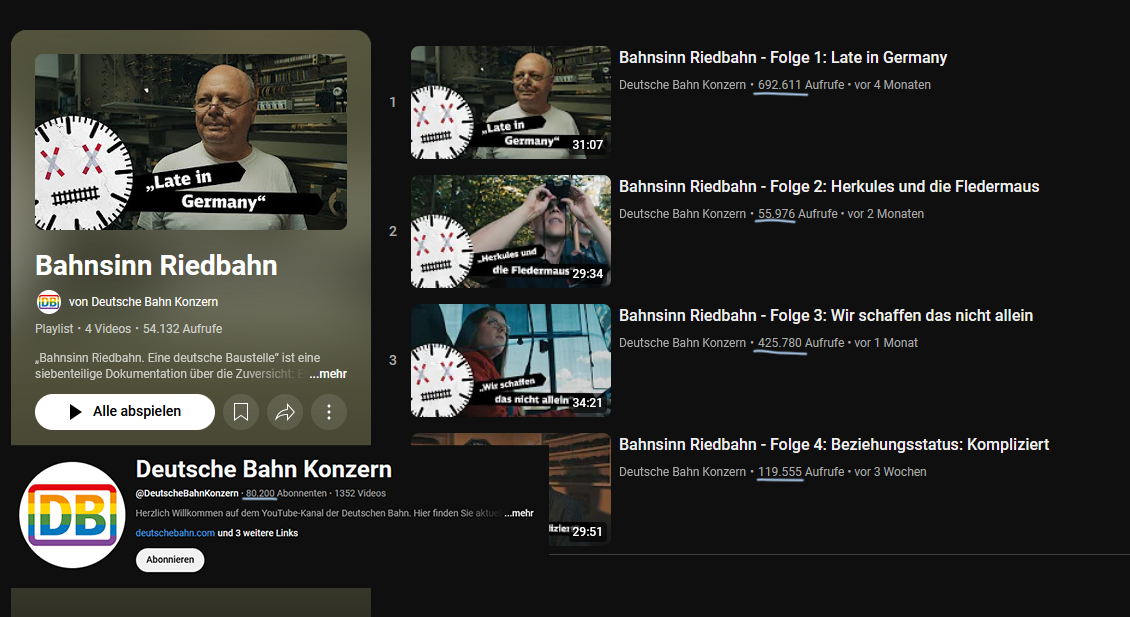Expand playlist description with '...mehr'
This screenshot has height=617, width=1130.
click(x=328, y=374)
